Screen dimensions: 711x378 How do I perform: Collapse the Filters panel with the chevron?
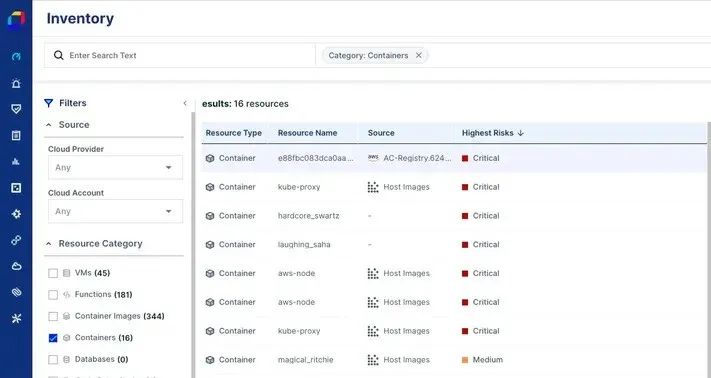(185, 103)
